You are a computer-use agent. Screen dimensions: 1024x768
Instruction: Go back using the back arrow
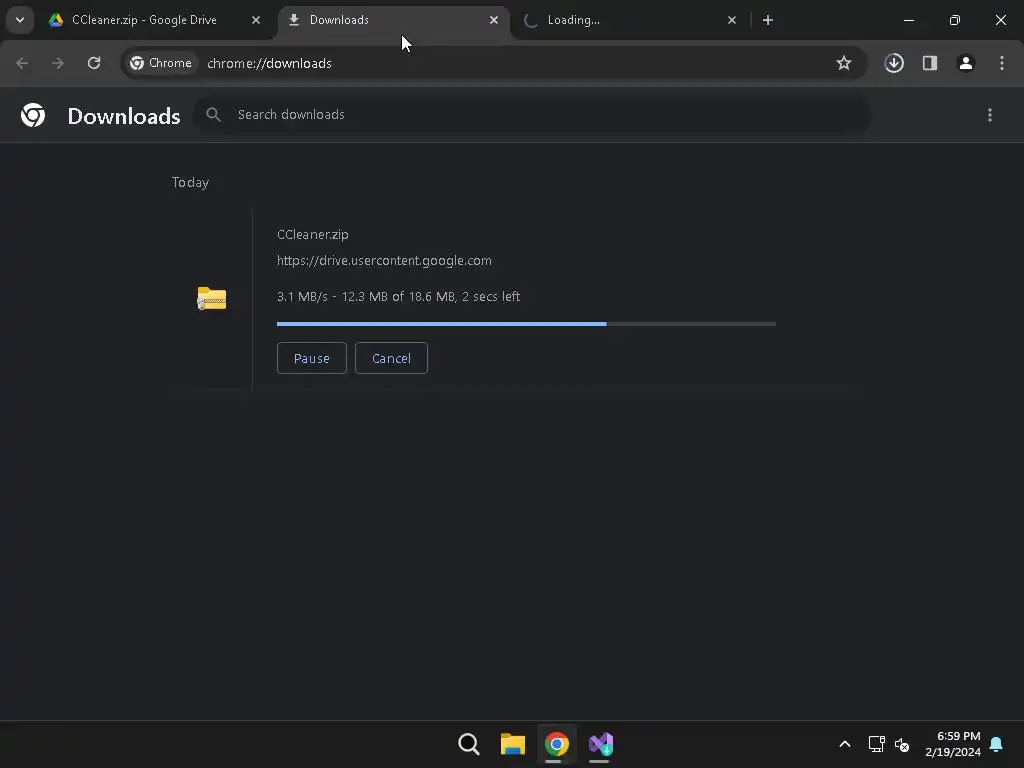pyautogui.click(x=22, y=63)
